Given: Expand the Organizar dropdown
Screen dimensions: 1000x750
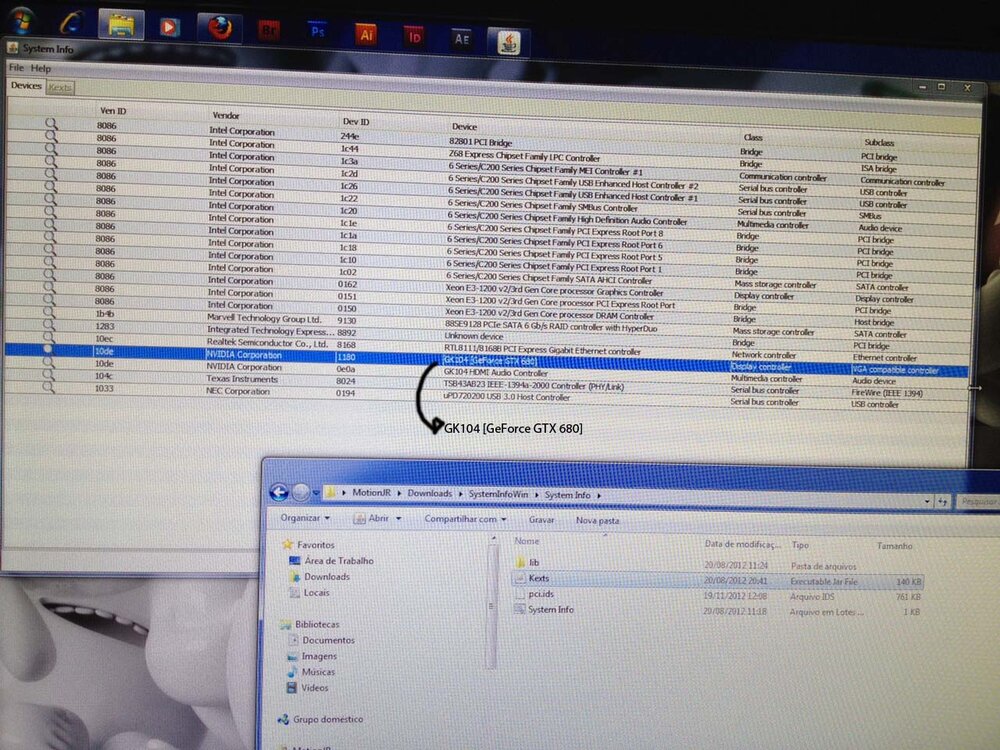Looking at the screenshot, I should tap(305, 518).
